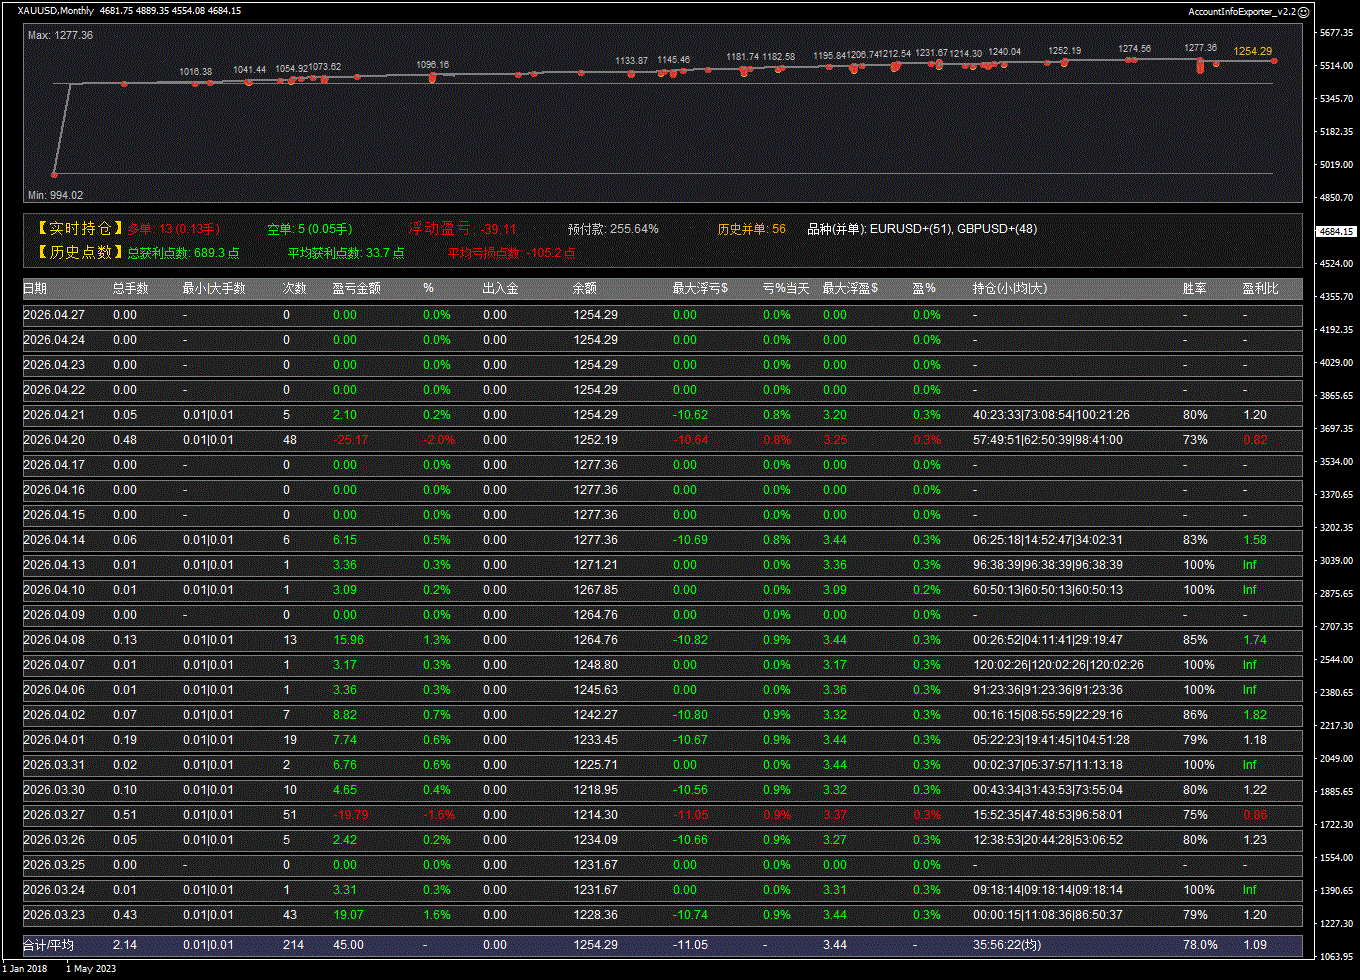Screen dimensions: 1360x980
Task: Click the 胜率 column header
Action: pos(1194,288)
